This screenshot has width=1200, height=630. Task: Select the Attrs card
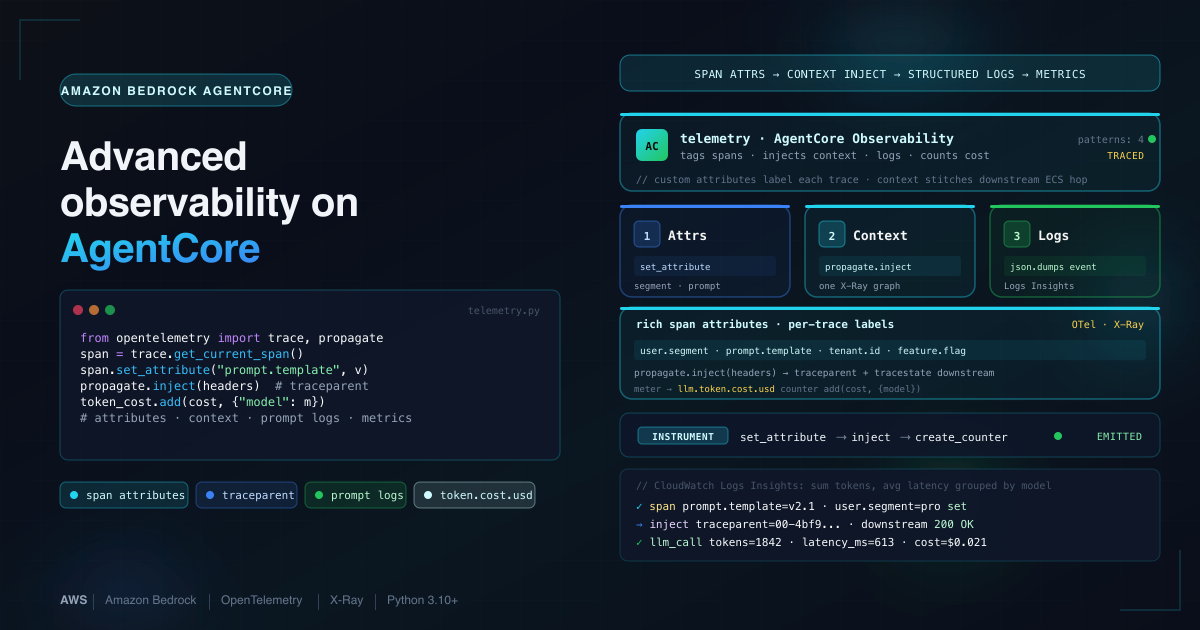[x=705, y=251]
